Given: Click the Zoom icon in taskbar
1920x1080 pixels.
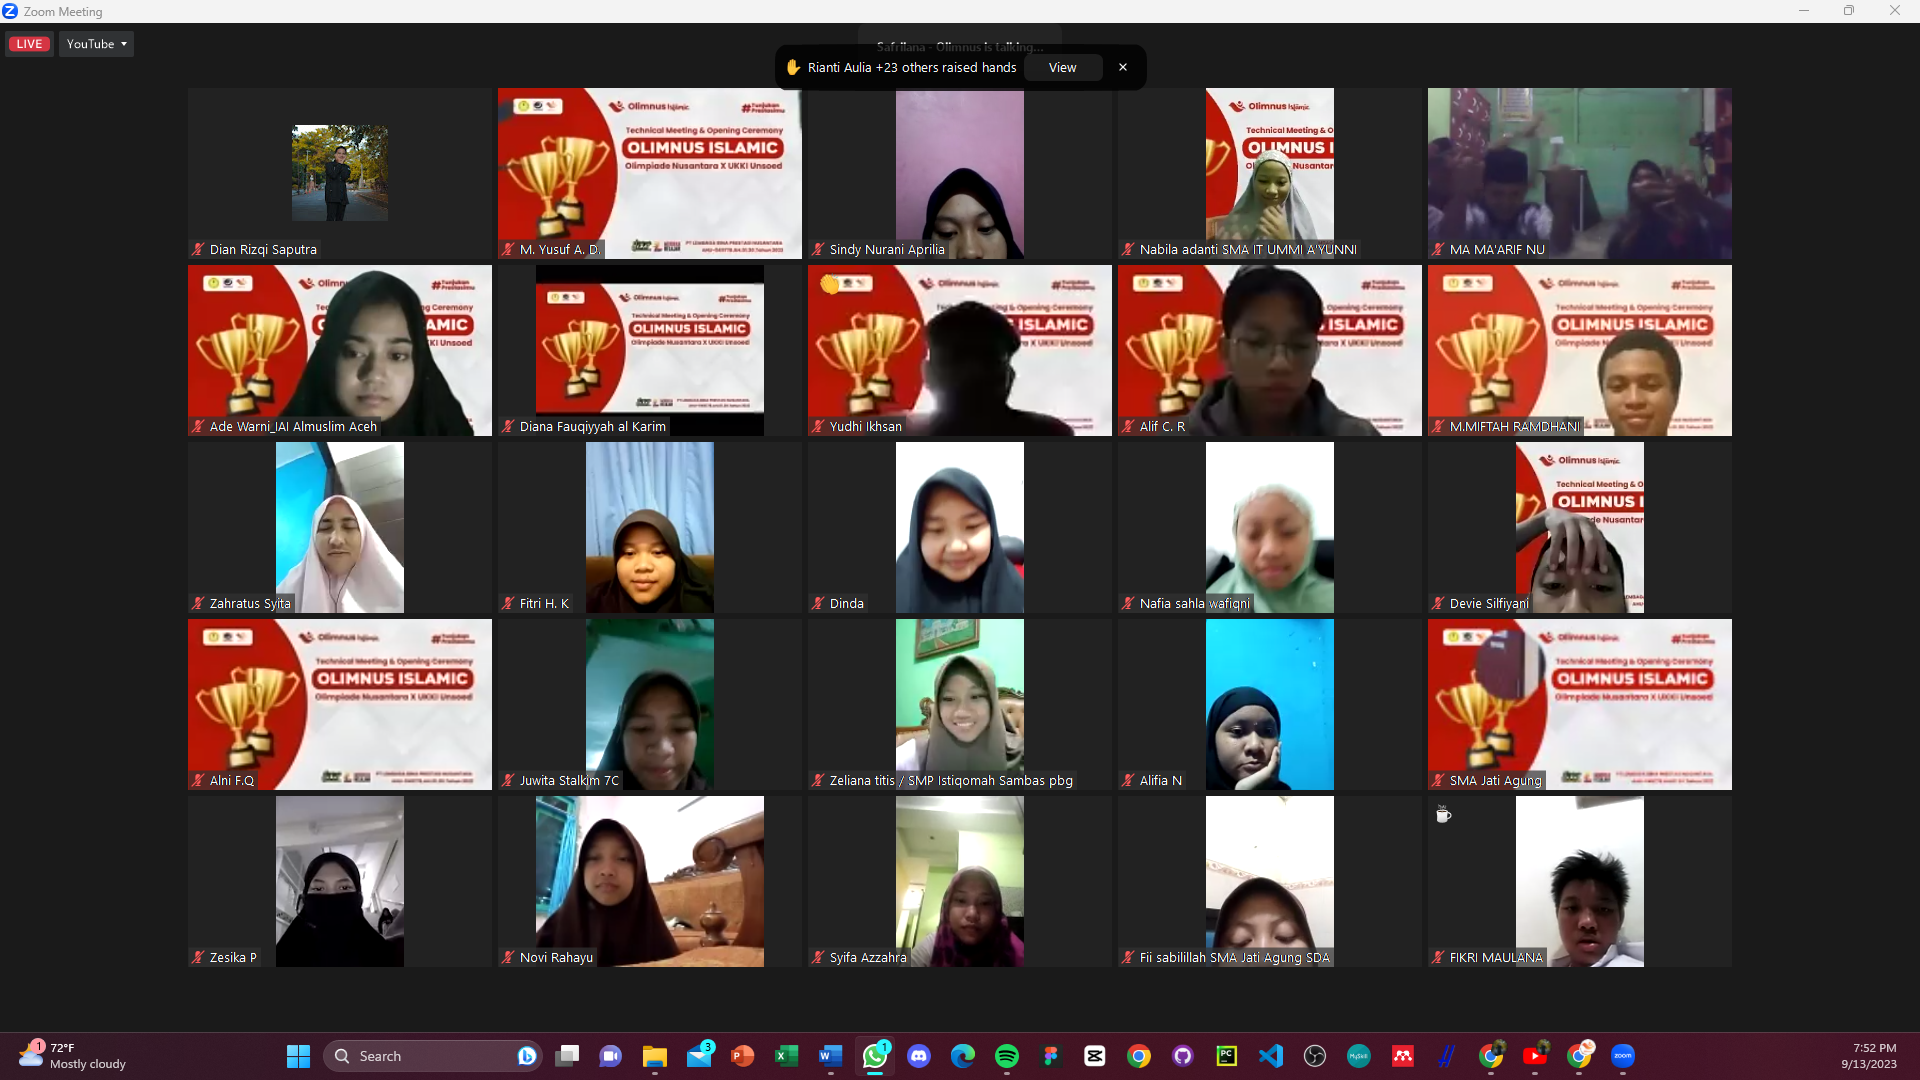Looking at the screenshot, I should click(1622, 1056).
